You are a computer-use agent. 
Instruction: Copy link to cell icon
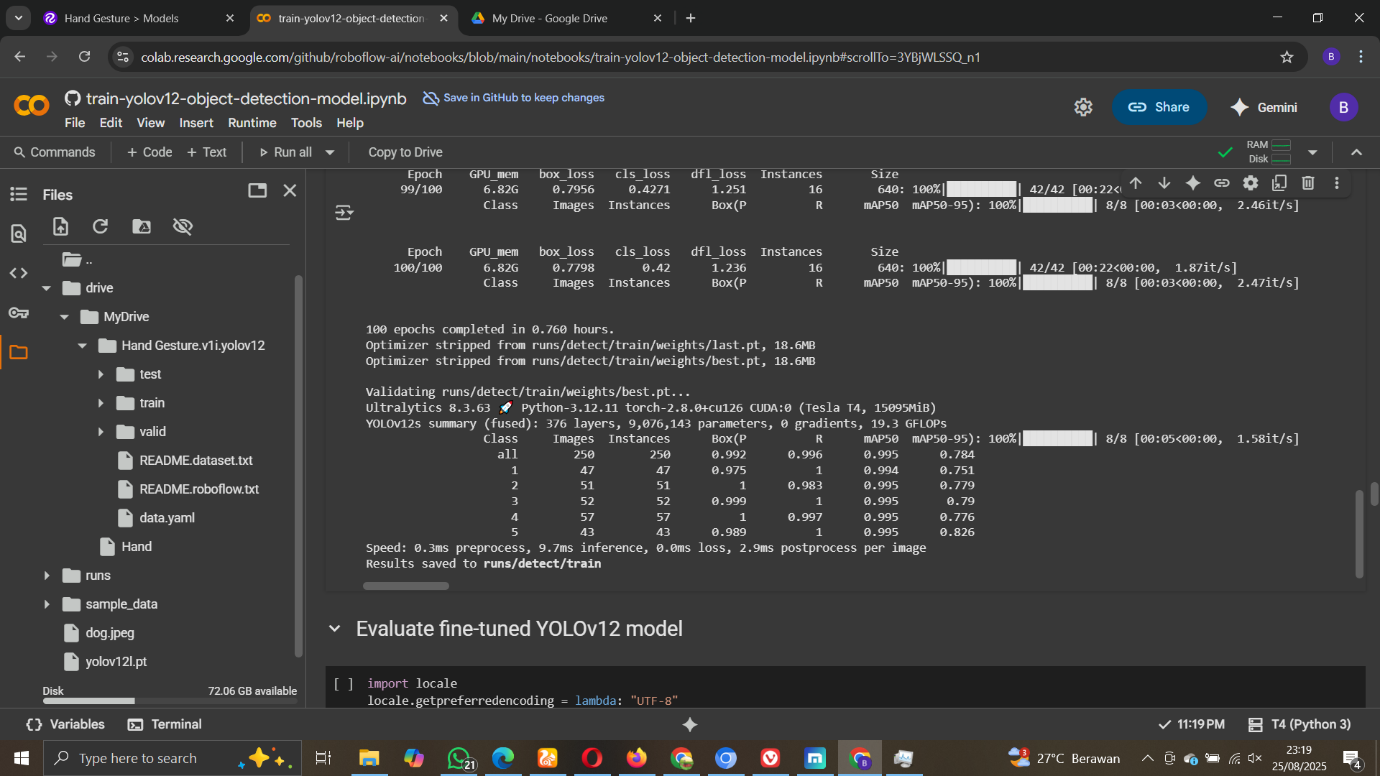(1221, 183)
